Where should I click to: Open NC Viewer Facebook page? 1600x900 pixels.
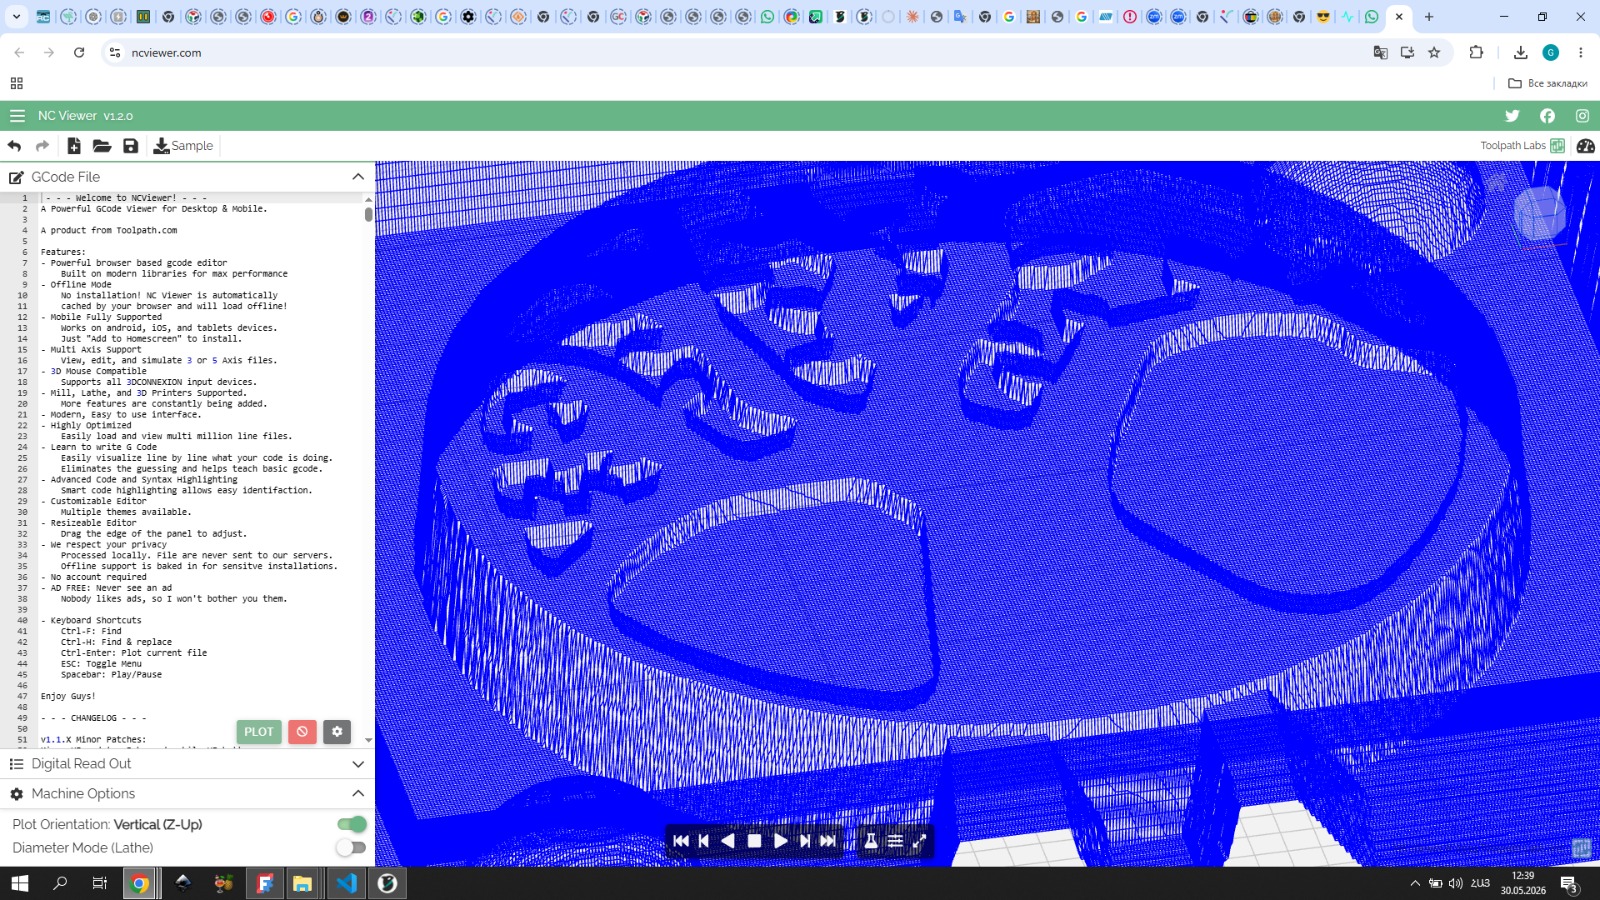1547,116
